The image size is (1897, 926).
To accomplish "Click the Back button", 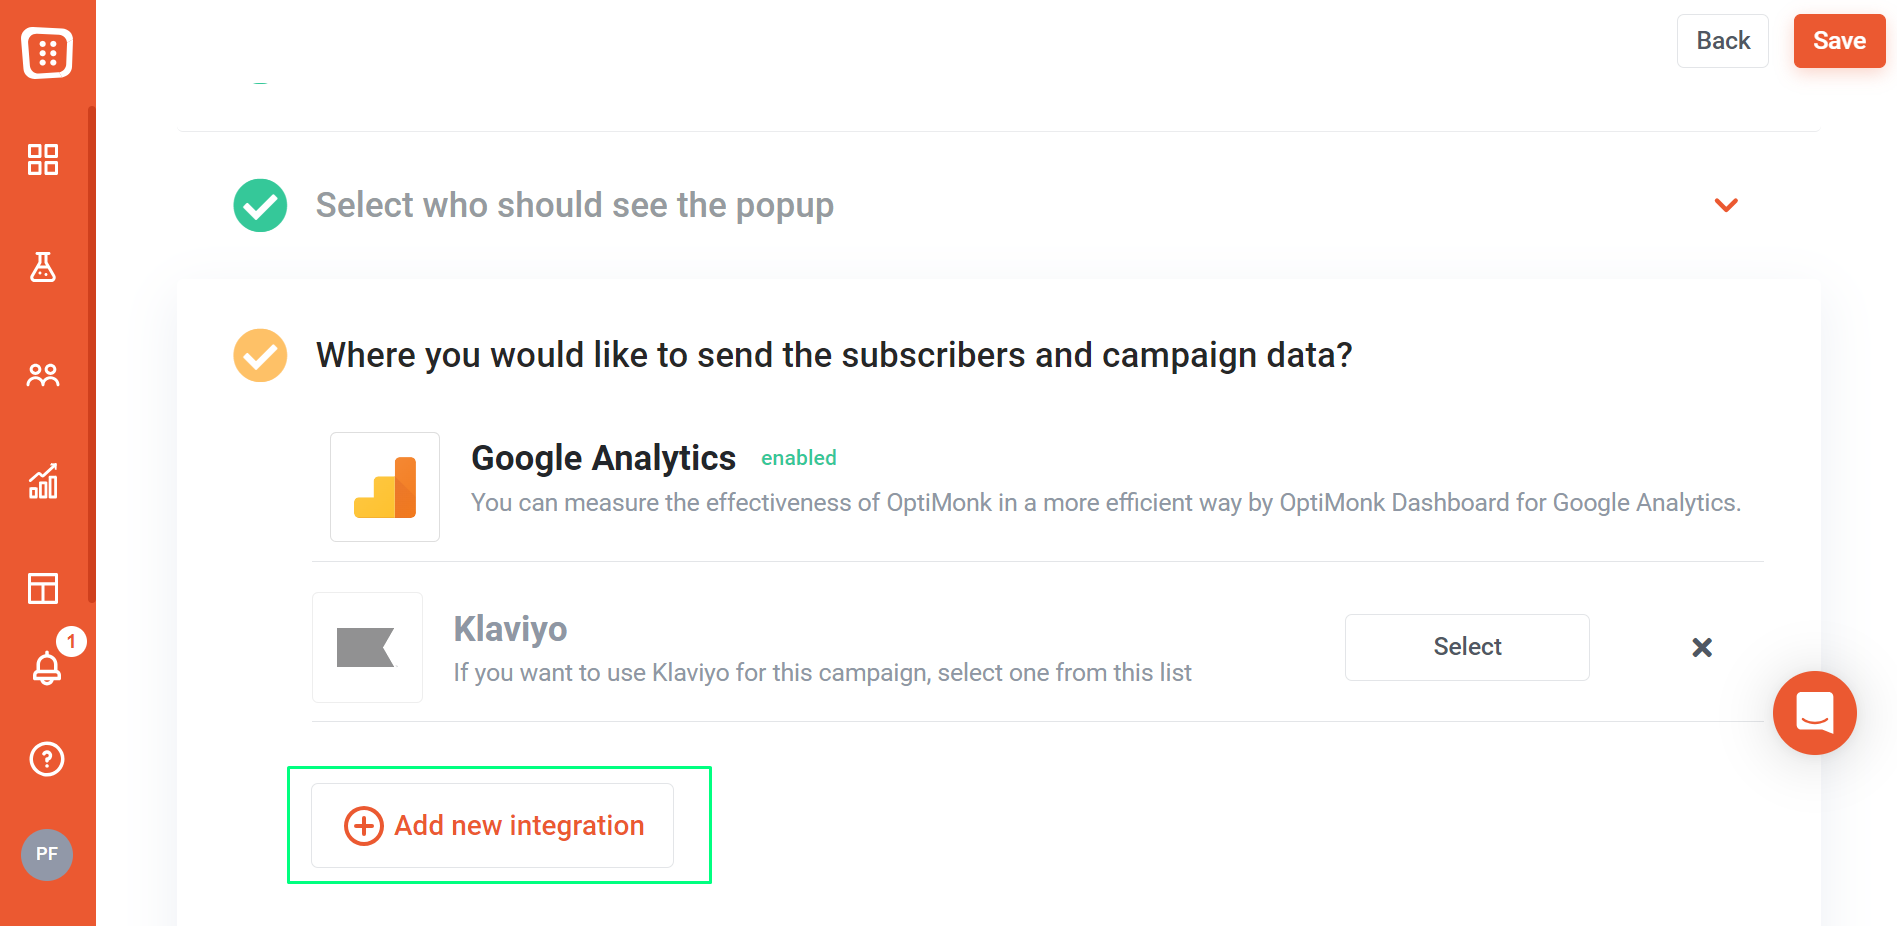I will pyautogui.click(x=1723, y=41).
